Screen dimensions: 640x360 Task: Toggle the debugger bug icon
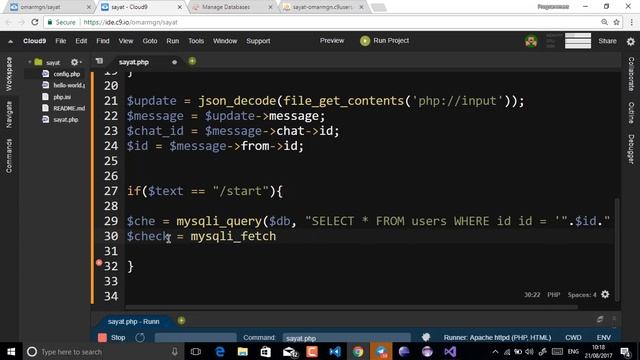pos(426,337)
